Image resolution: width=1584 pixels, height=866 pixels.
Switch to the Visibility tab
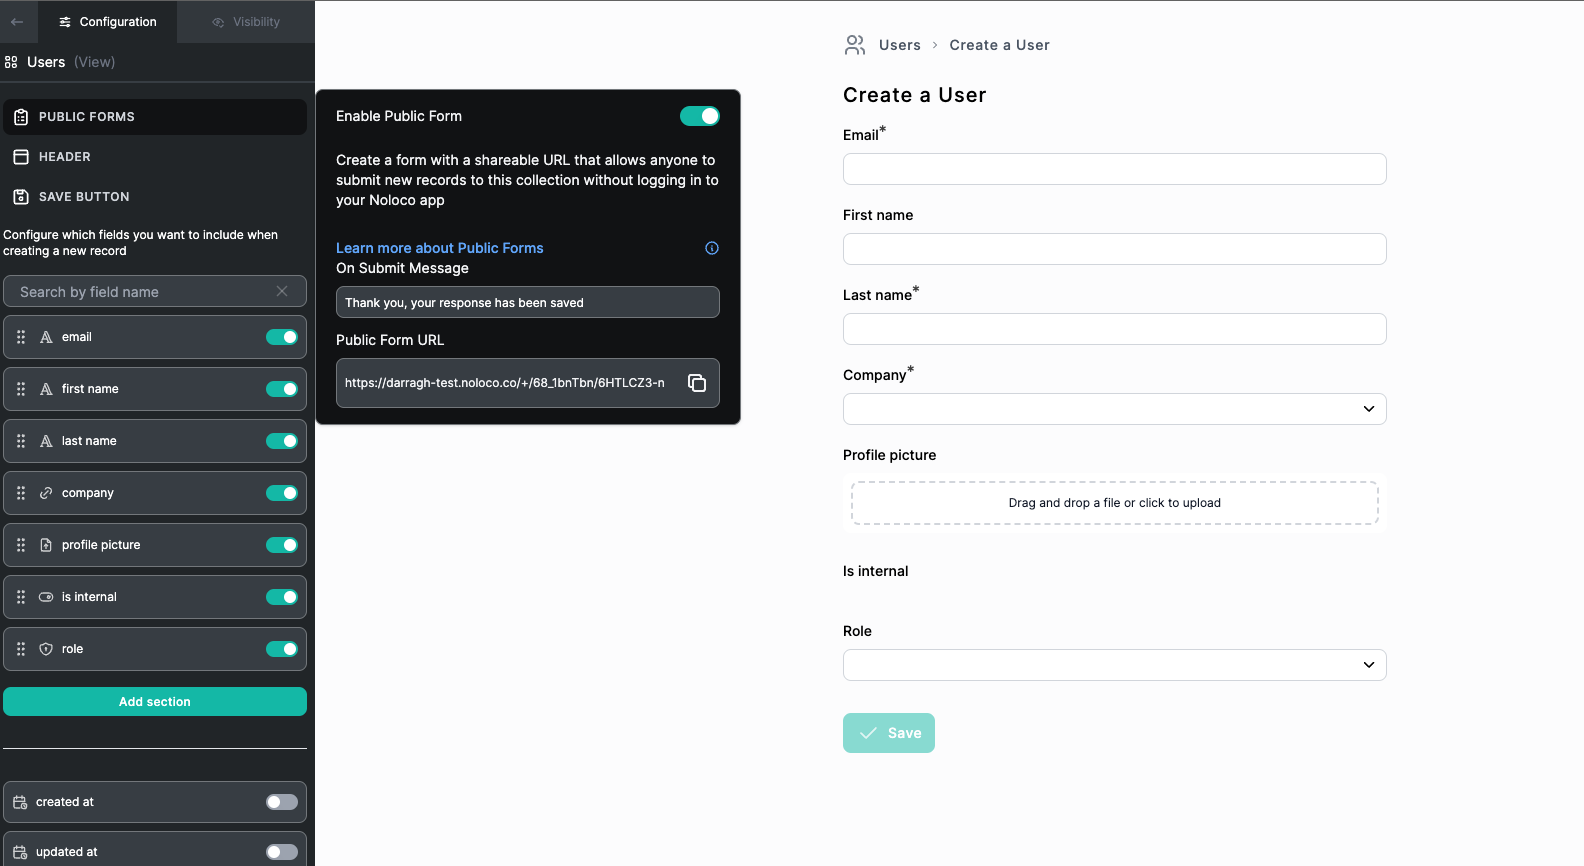(x=246, y=22)
